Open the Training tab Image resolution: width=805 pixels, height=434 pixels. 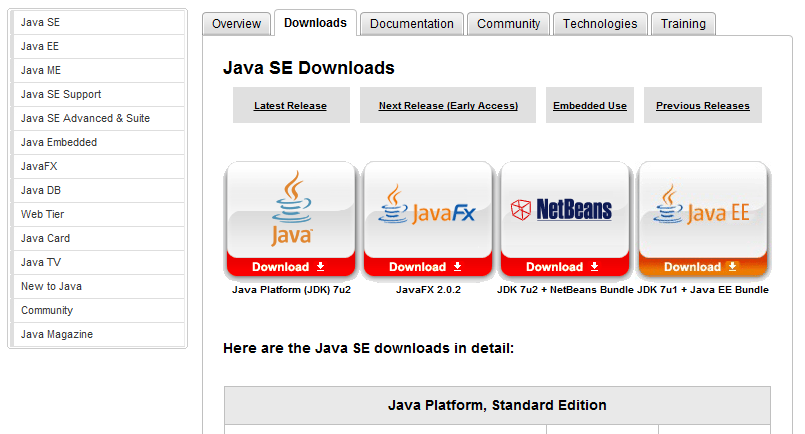click(x=683, y=24)
